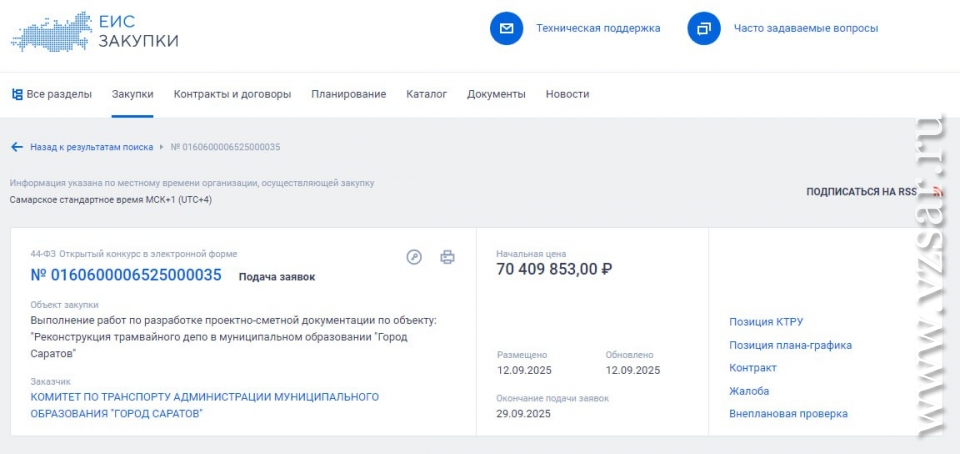Click the digital signature key icon
The height and width of the screenshot is (454, 960).
414,257
